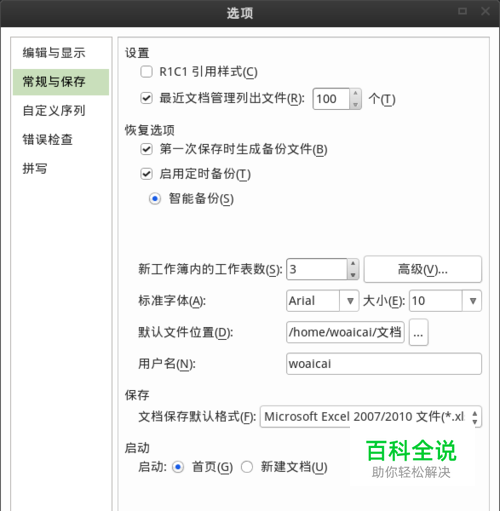This screenshot has height=511, width=500.
Task: Open the 高级(V)... advanced settings
Action: [x=423, y=269]
